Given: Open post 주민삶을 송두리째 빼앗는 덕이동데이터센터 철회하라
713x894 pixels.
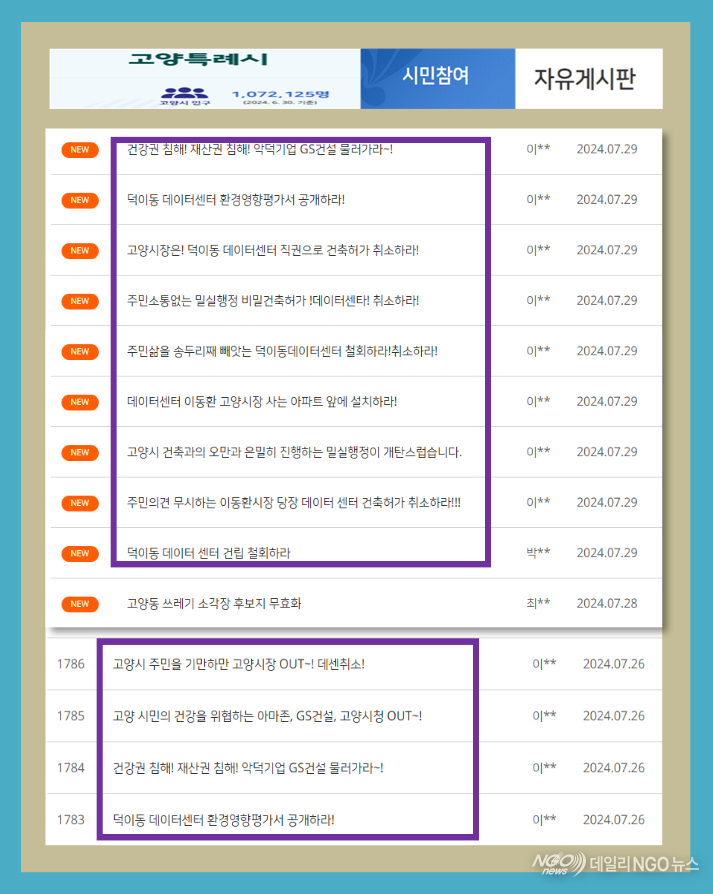Looking at the screenshot, I should pyautogui.click(x=282, y=351).
